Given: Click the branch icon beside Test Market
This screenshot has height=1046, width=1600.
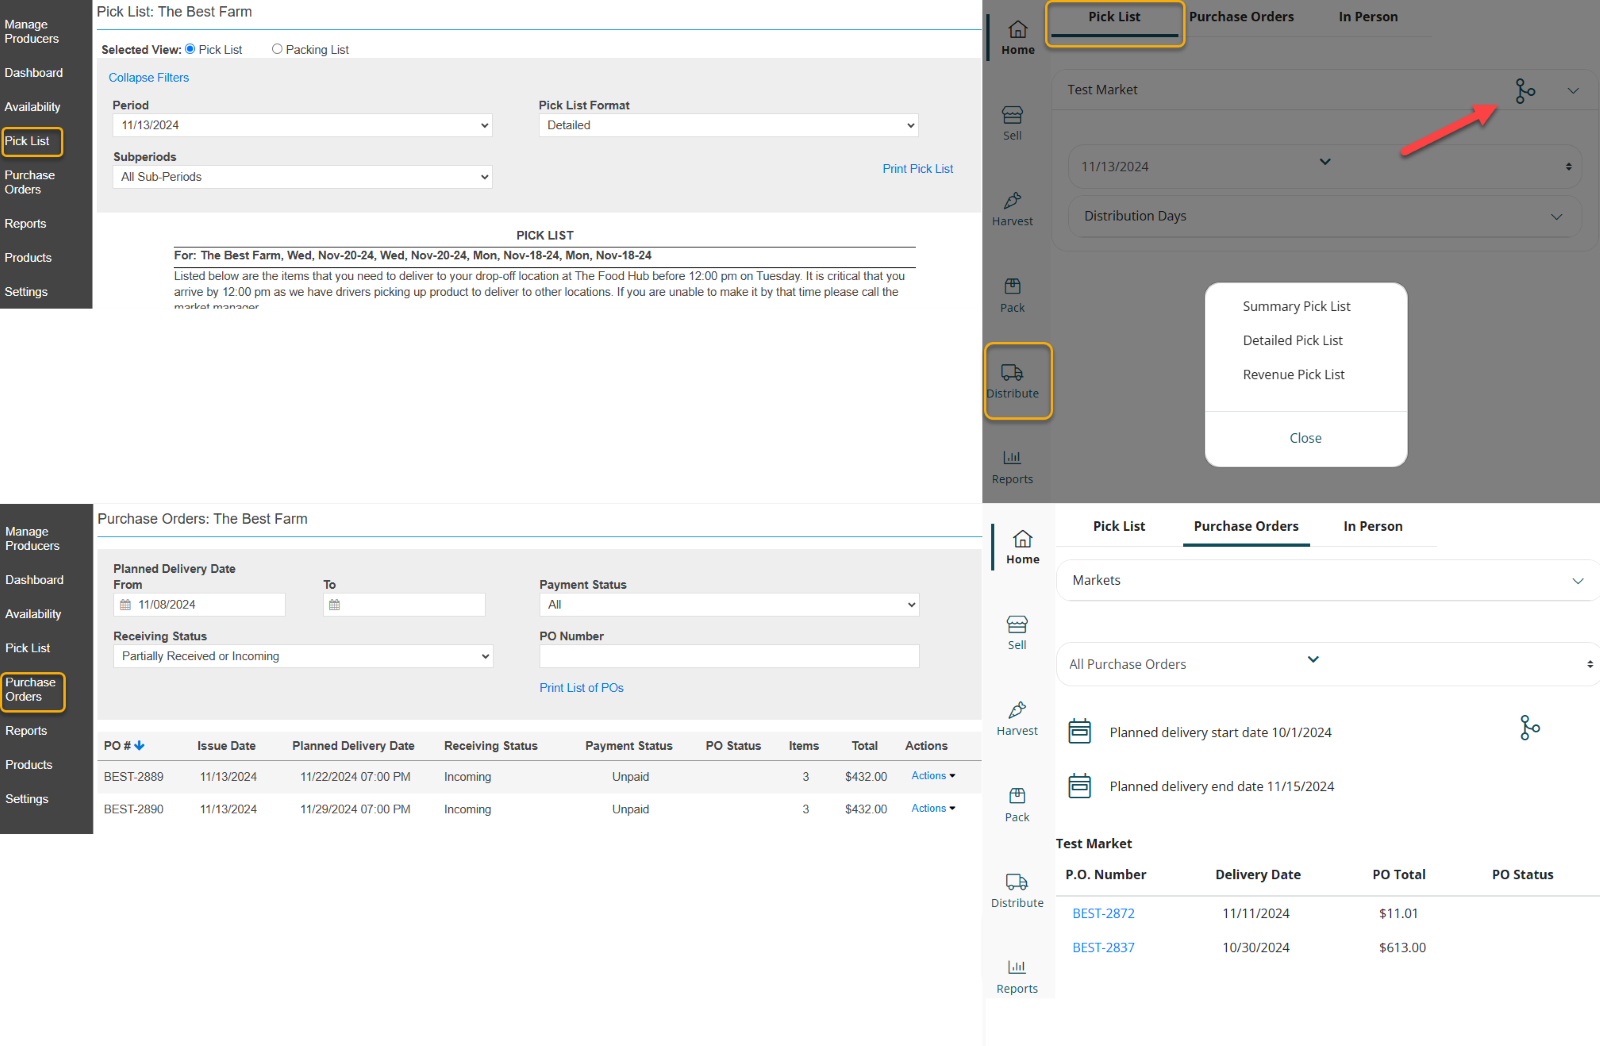Looking at the screenshot, I should [x=1525, y=91].
